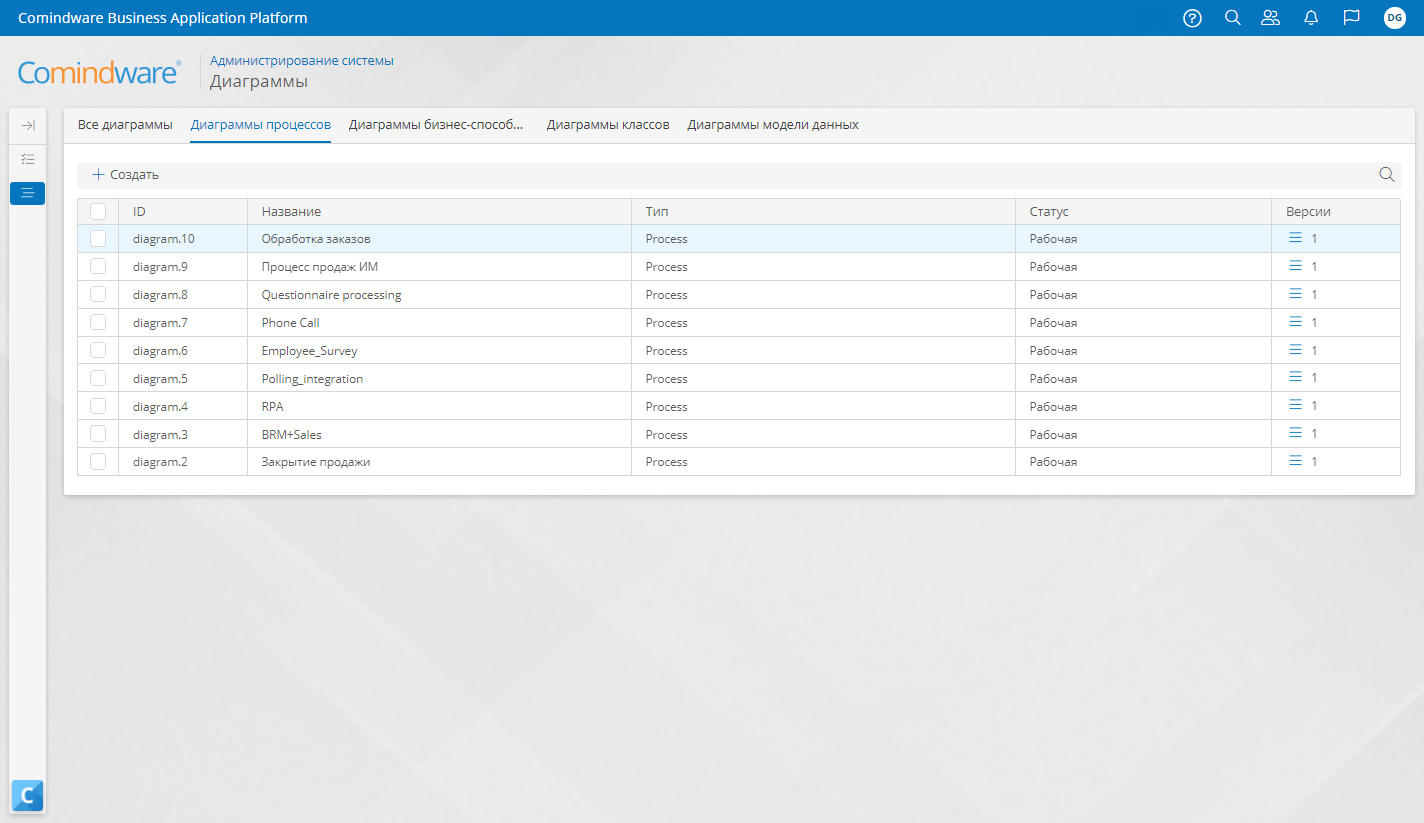
Task: Check the box for diagram.7
Action: (98, 322)
